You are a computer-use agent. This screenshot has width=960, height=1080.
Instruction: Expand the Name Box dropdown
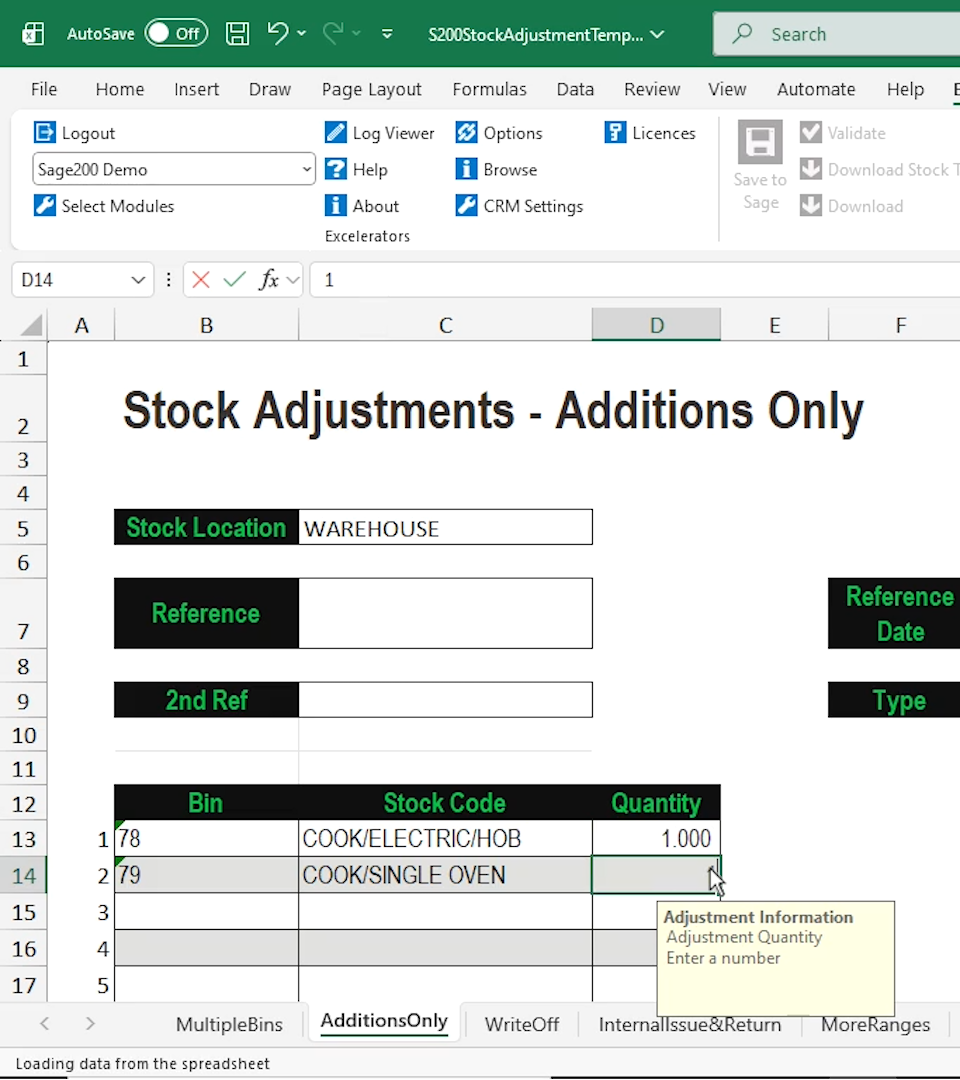coord(137,280)
